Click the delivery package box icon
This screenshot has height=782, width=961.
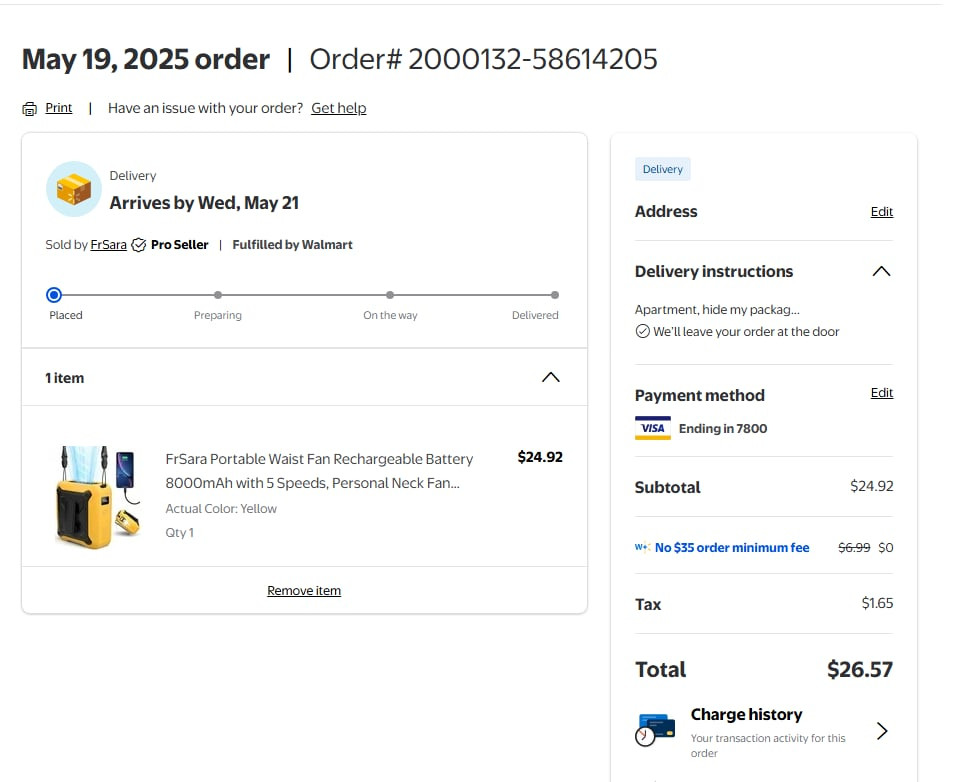[74, 189]
